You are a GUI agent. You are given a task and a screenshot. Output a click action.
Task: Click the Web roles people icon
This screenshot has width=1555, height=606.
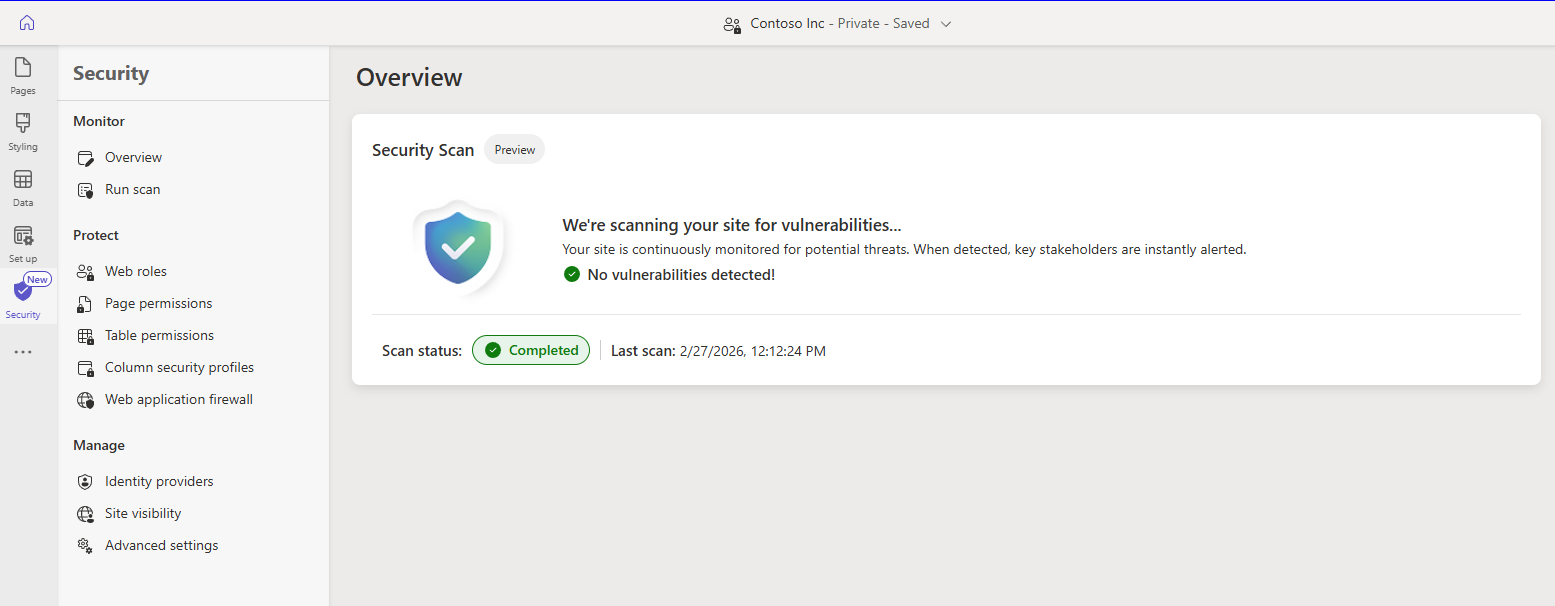[85, 271]
